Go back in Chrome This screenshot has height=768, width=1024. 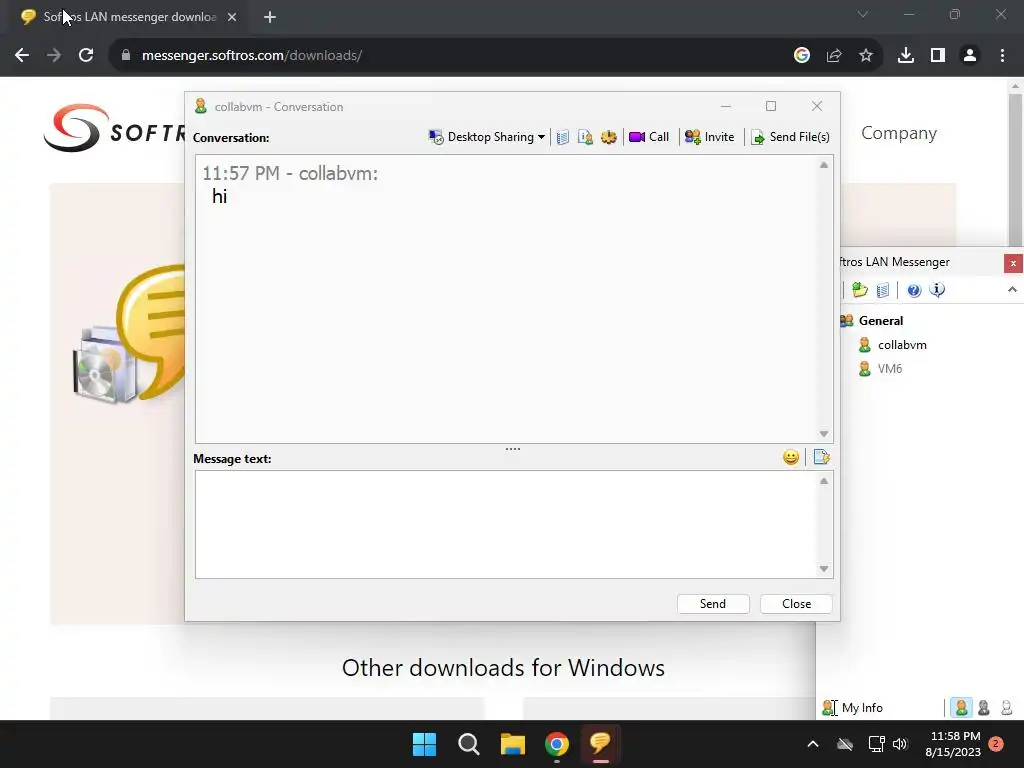click(22, 56)
